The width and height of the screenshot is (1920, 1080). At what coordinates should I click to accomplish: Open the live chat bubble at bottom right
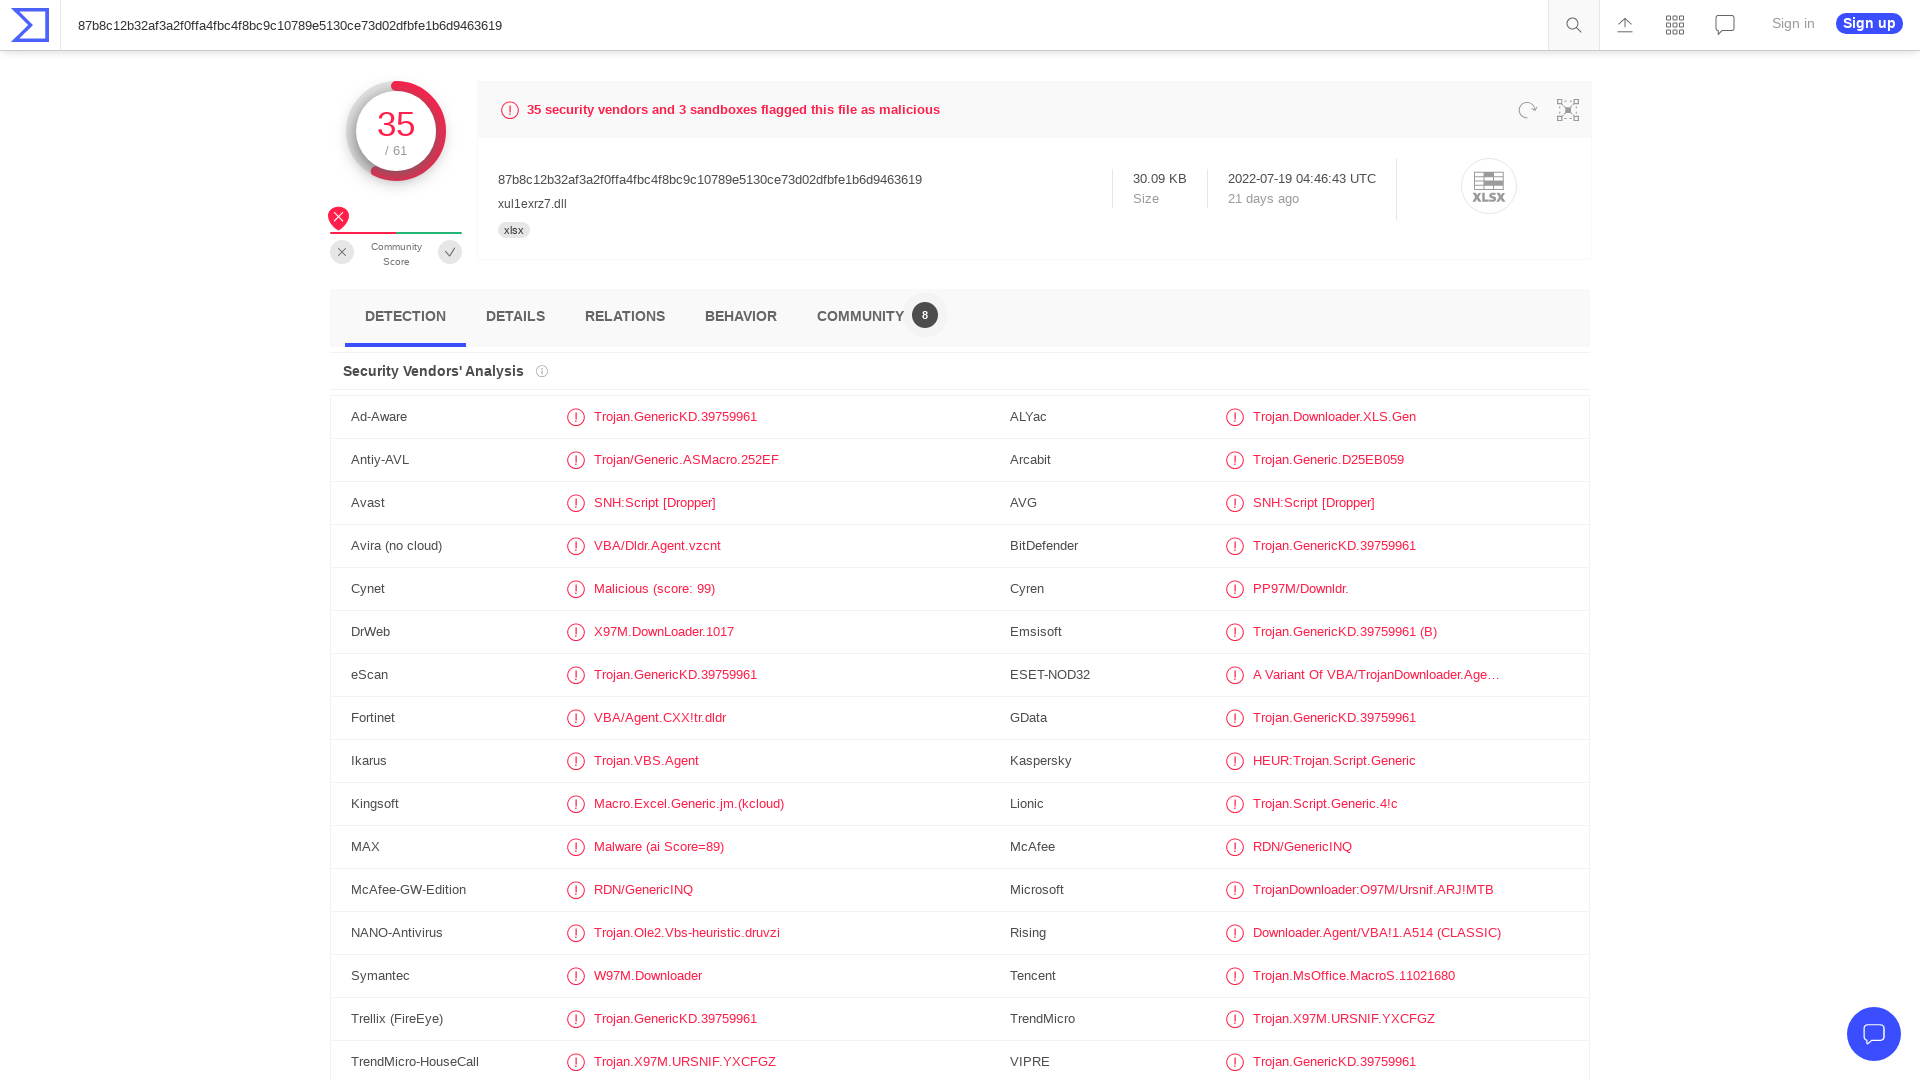coord(1874,1034)
